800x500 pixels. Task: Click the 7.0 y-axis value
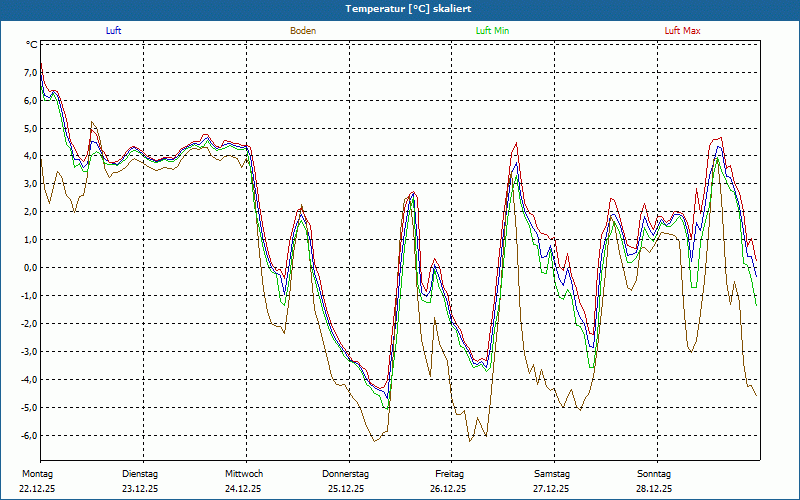point(29,73)
